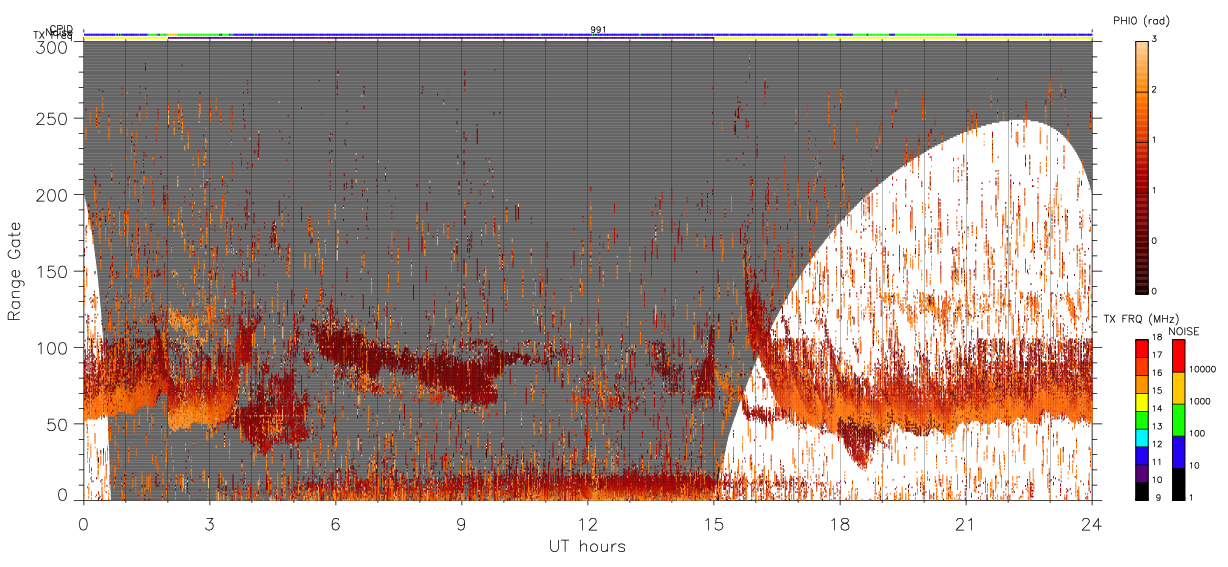Select the yellow-orange swatch in NOISE legend

pos(1177,388)
